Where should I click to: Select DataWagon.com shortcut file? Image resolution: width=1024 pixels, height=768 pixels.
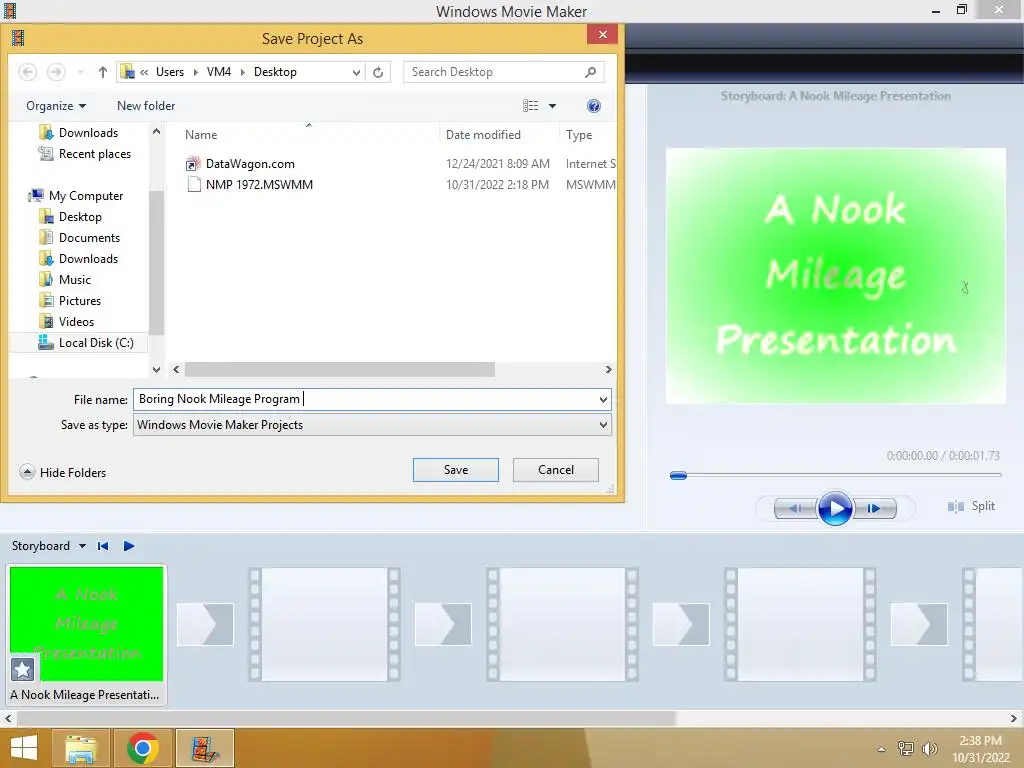click(x=250, y=164)
